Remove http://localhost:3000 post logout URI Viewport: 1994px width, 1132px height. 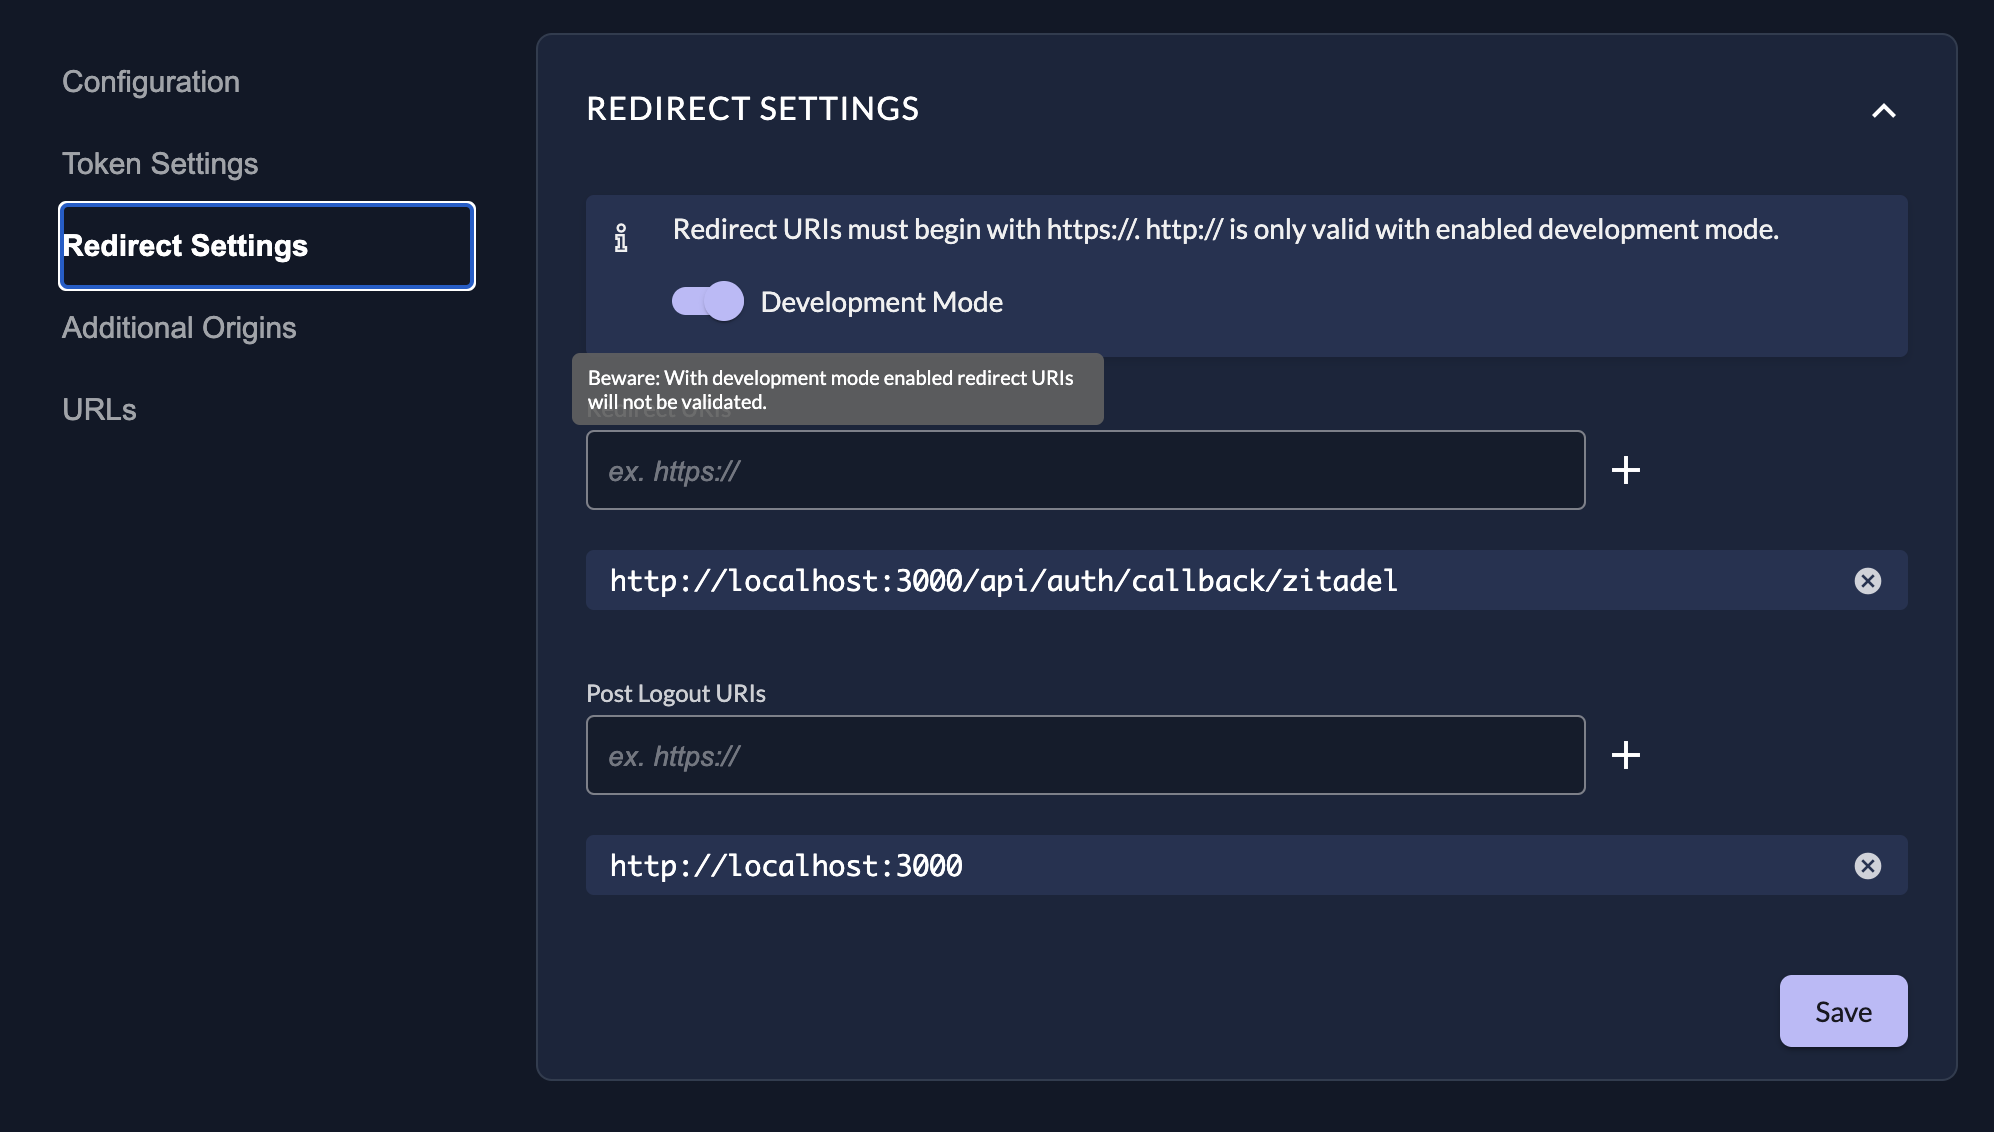click(x=1867, y=866)
